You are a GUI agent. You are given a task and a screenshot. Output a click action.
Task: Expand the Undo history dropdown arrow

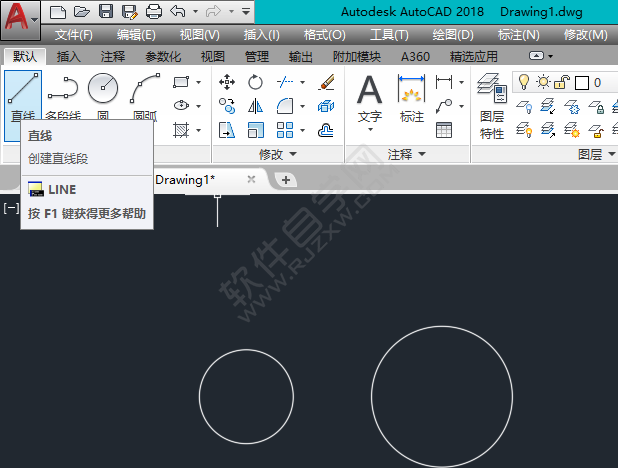[195, 12]
